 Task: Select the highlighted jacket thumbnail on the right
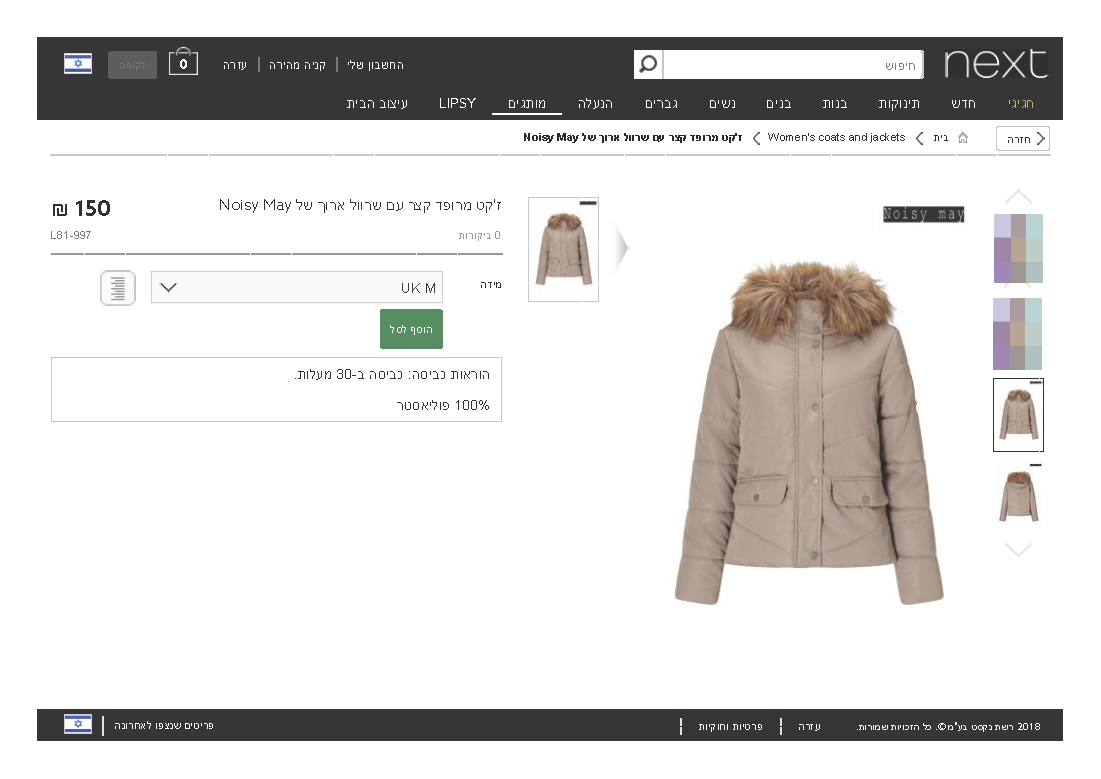[x=1018, y=414]
